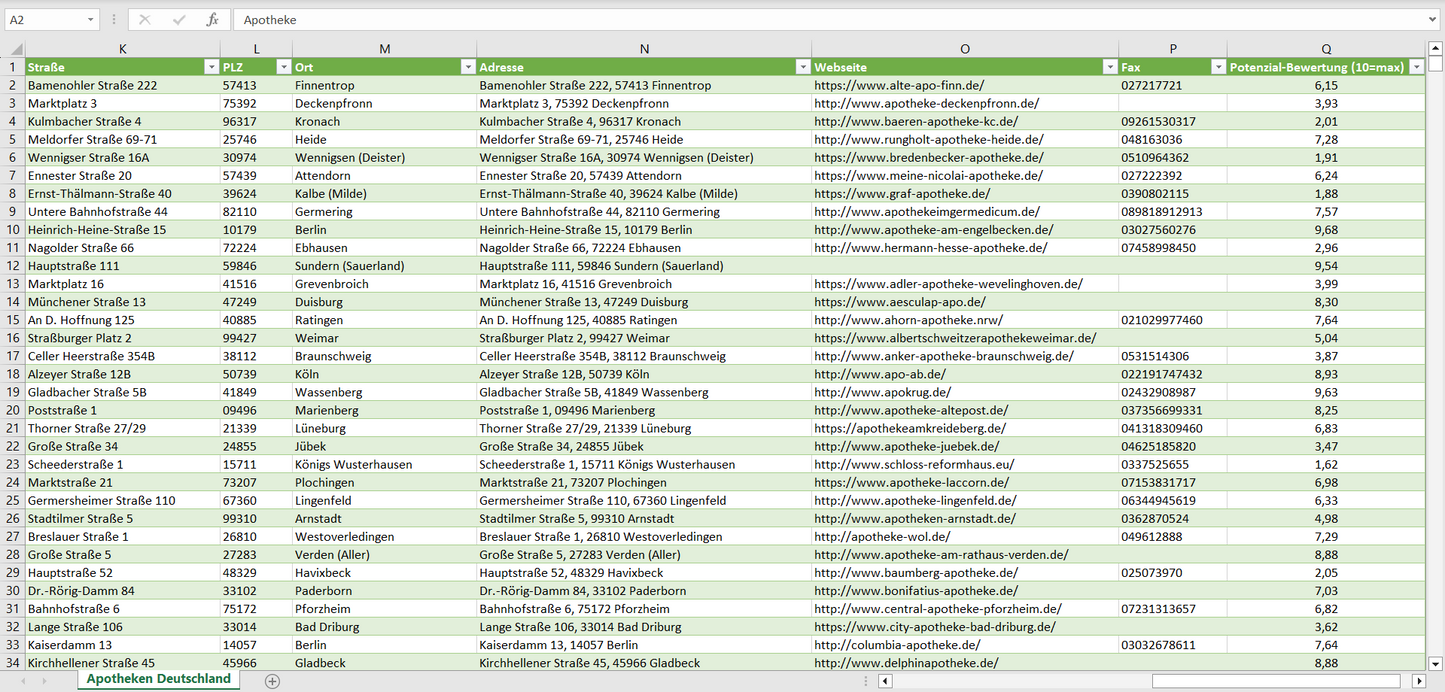The height and width of the screenshot is (692, 1445).
Task: Click the vertical scrollbar up arrow
Action: 1436,48
